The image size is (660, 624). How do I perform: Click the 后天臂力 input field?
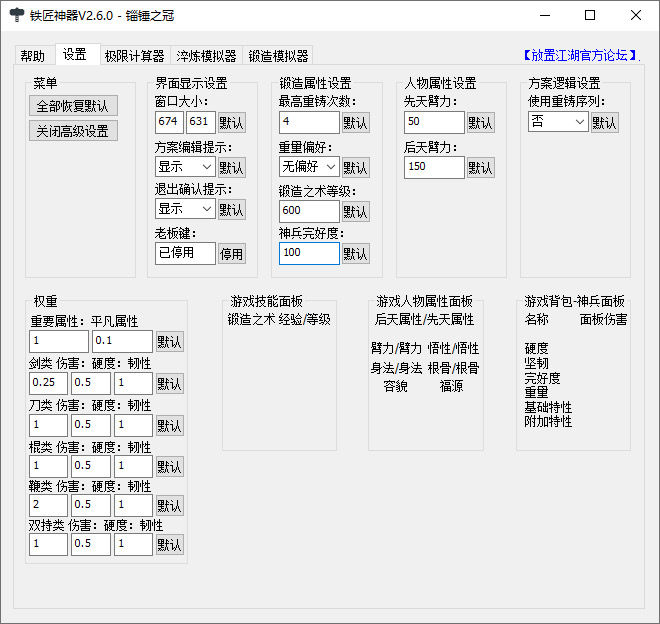click(434, 167)
